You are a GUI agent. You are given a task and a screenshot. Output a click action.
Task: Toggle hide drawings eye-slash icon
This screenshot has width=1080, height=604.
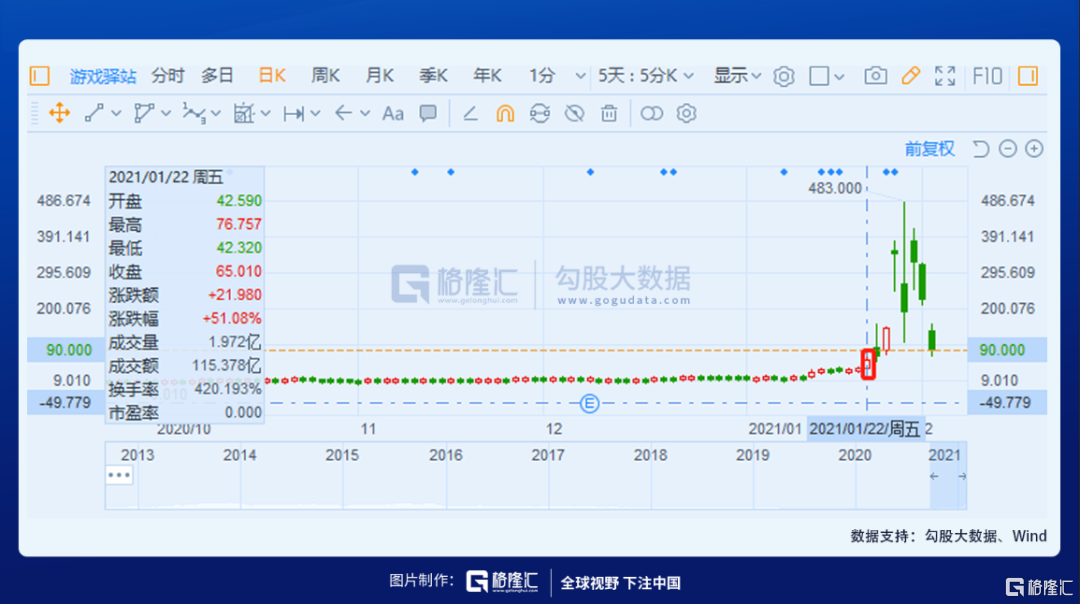click(574, 114)
